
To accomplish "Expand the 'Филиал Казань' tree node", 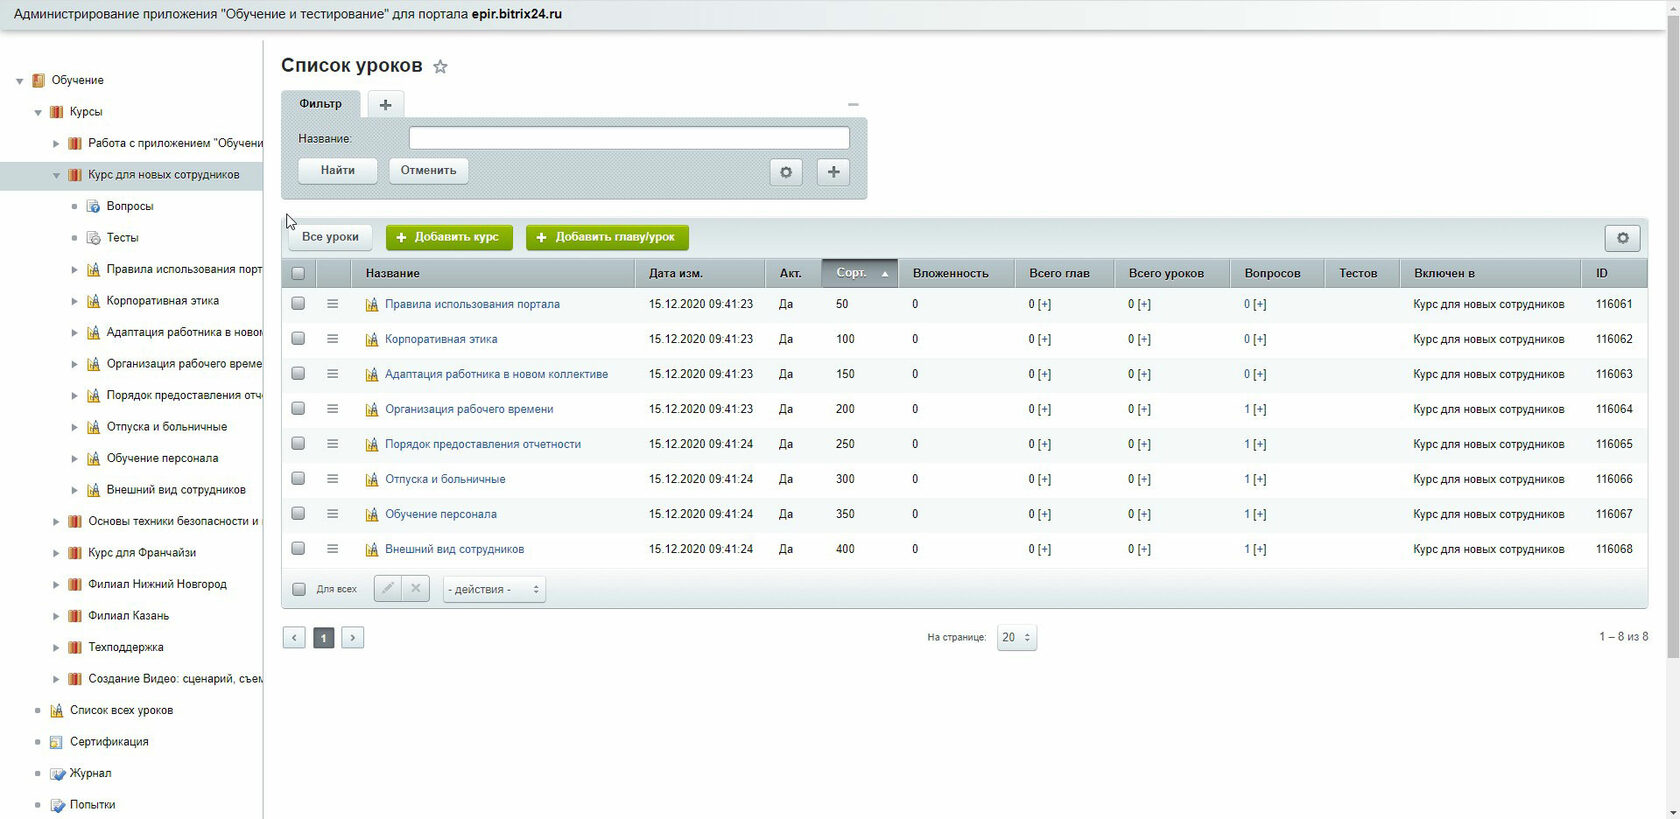I will (x=57, y=616).
